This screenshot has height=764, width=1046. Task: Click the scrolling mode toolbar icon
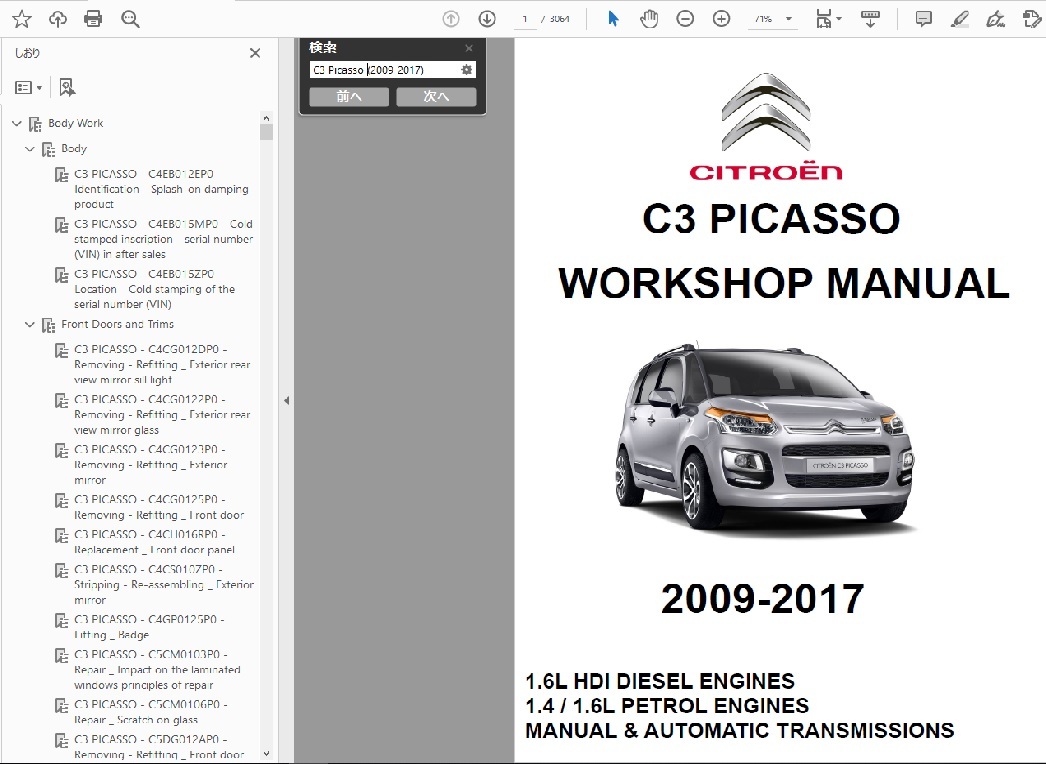pyautogui.click(x=870, y=19)
